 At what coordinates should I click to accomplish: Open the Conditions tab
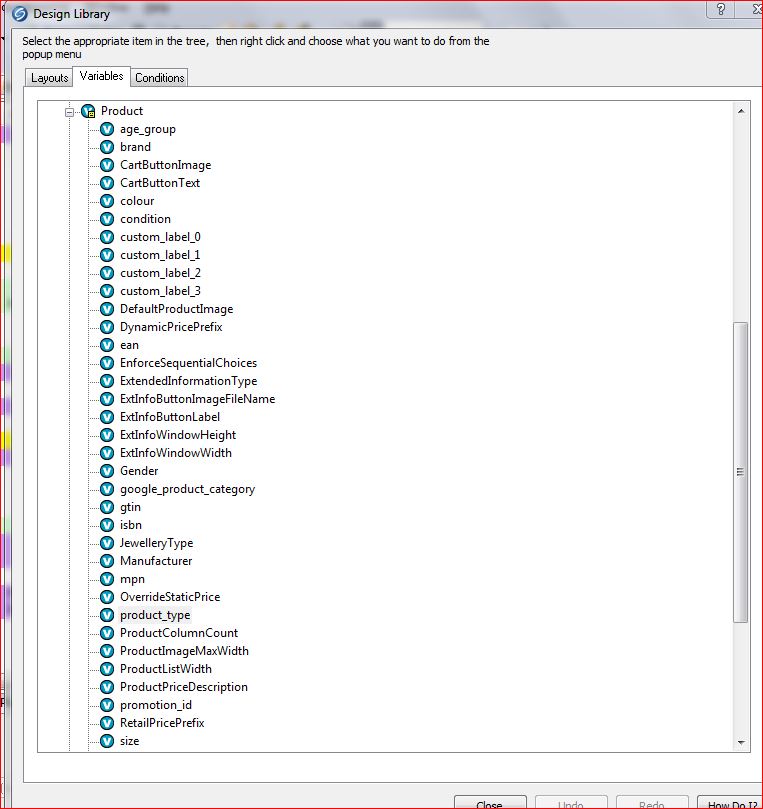coord(160,78)
